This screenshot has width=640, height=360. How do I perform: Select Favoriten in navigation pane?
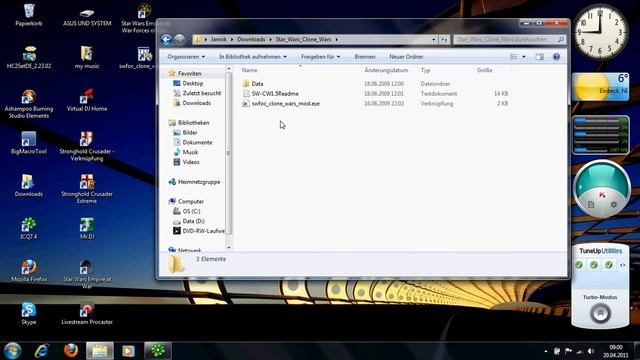click(x=189, y=73)
